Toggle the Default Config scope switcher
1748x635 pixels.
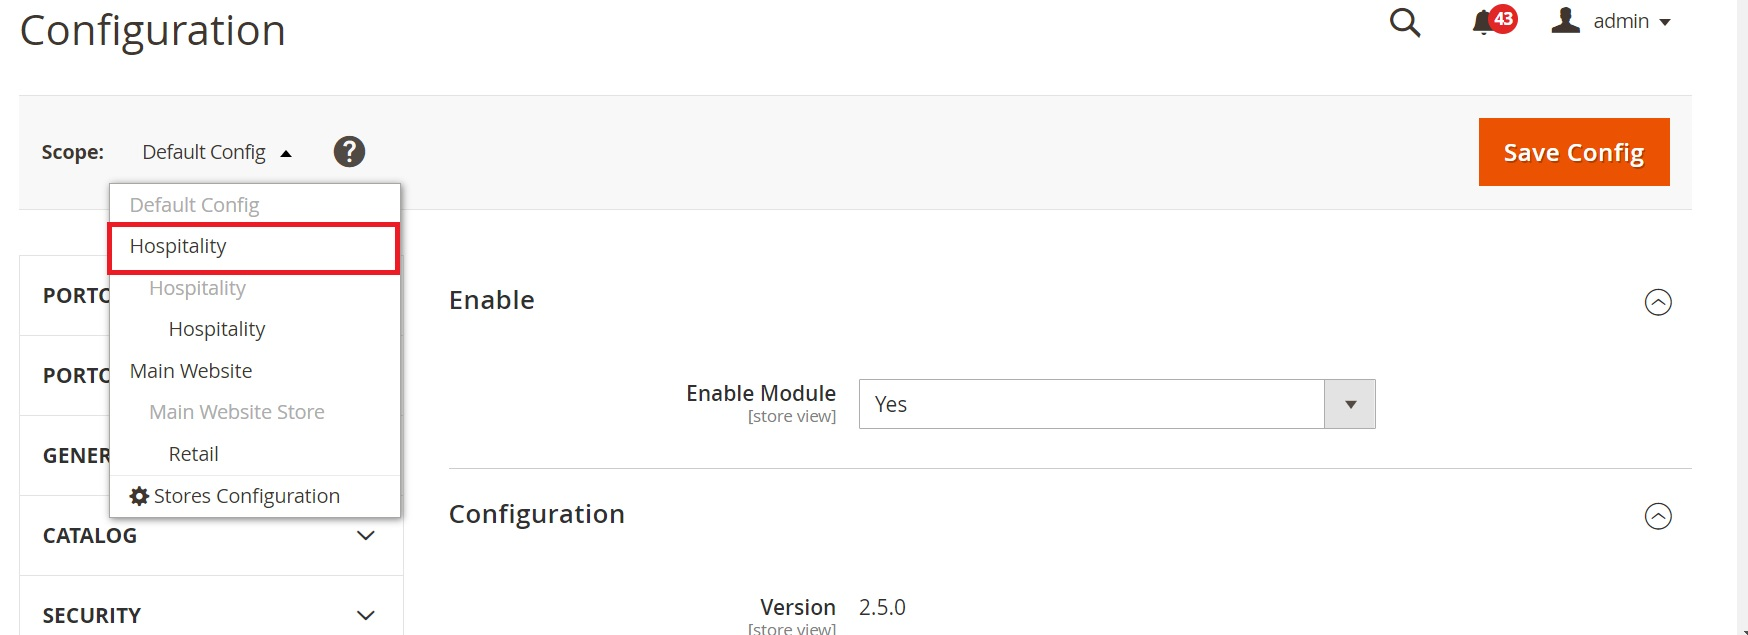pyautogui.click(x=216, y=152)
